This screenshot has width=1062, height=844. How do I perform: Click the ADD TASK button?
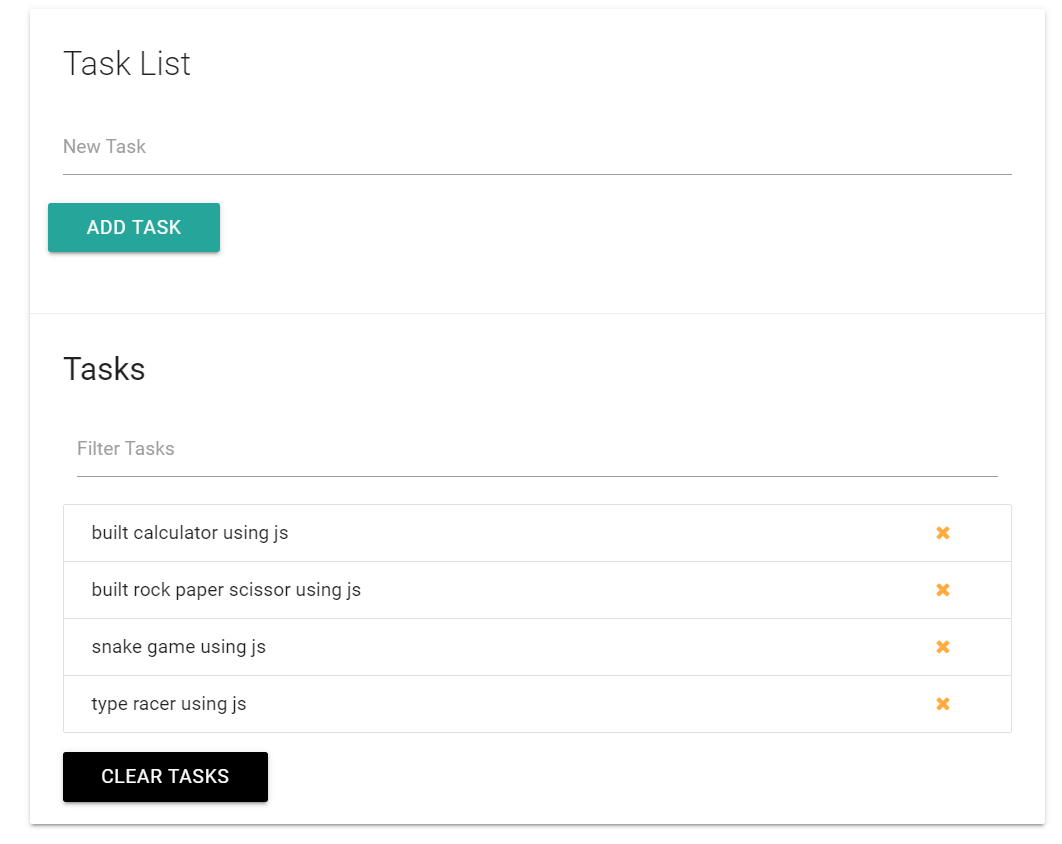[133, 227]
